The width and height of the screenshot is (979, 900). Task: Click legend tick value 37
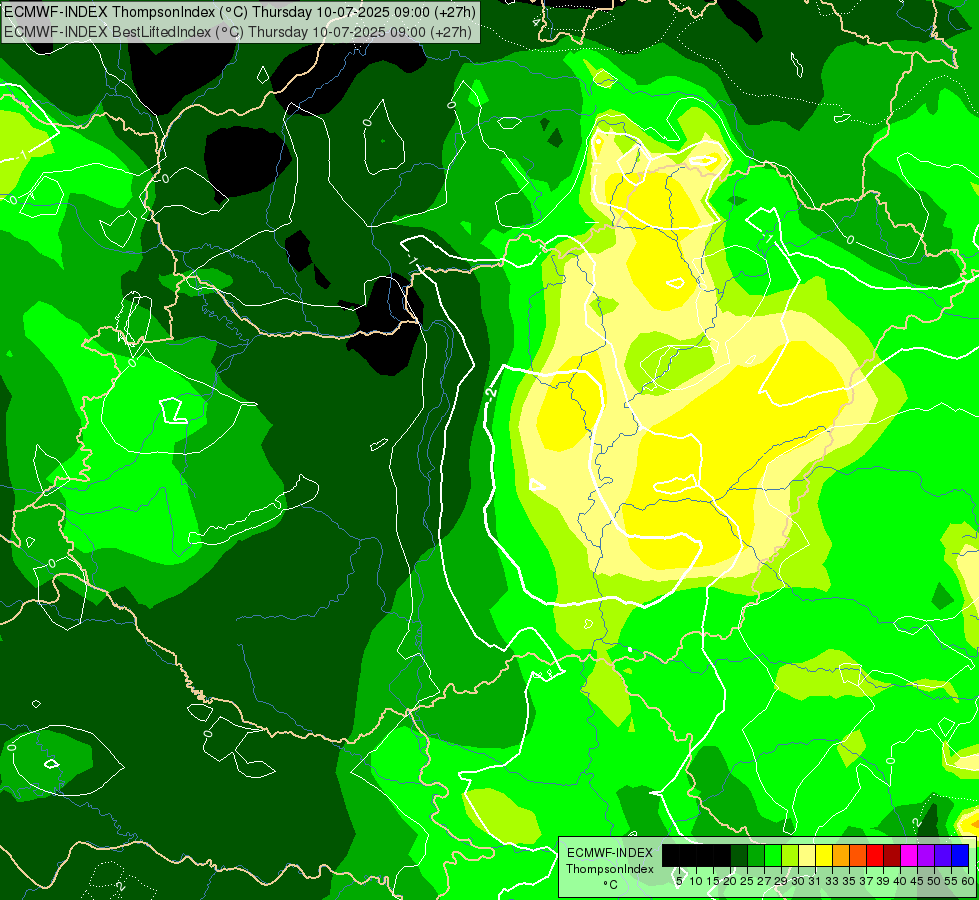[867, 881]
